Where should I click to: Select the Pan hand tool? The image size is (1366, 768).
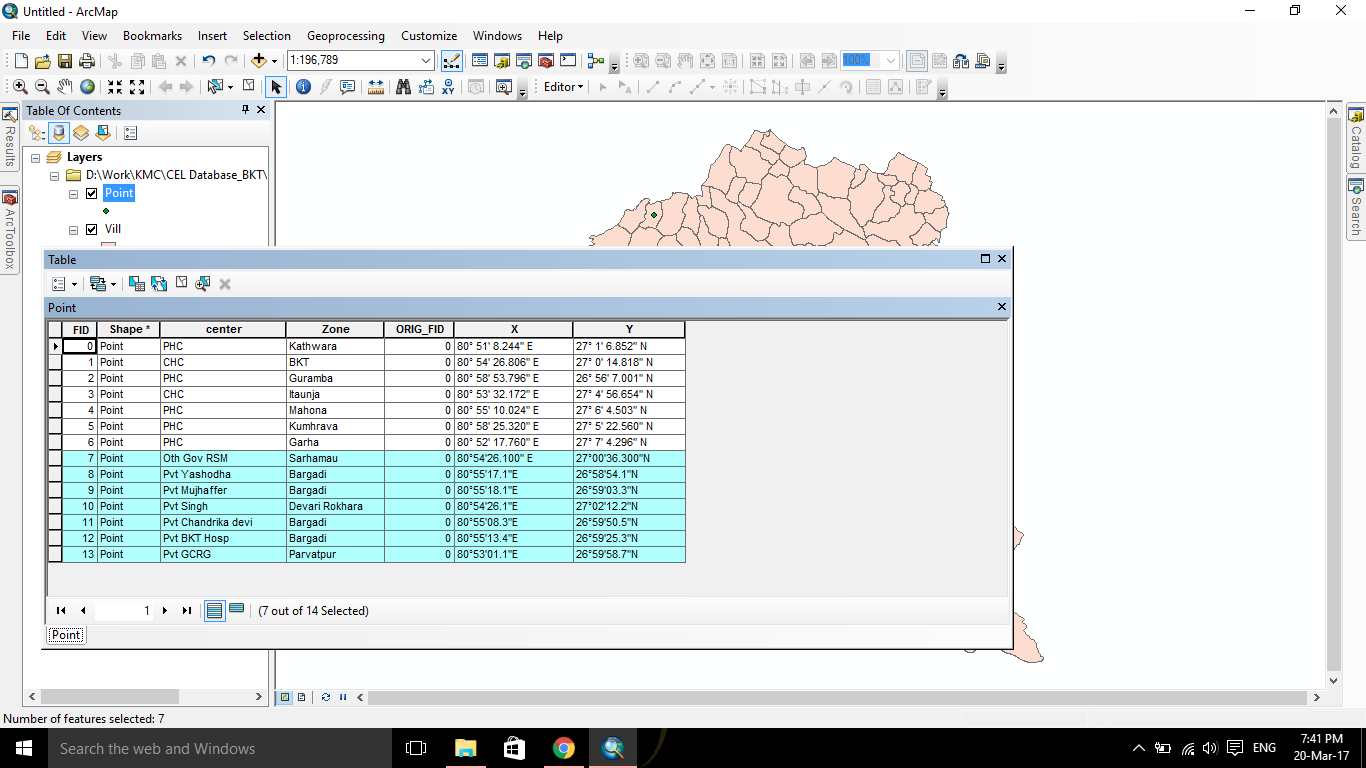(x=65, y=87)
